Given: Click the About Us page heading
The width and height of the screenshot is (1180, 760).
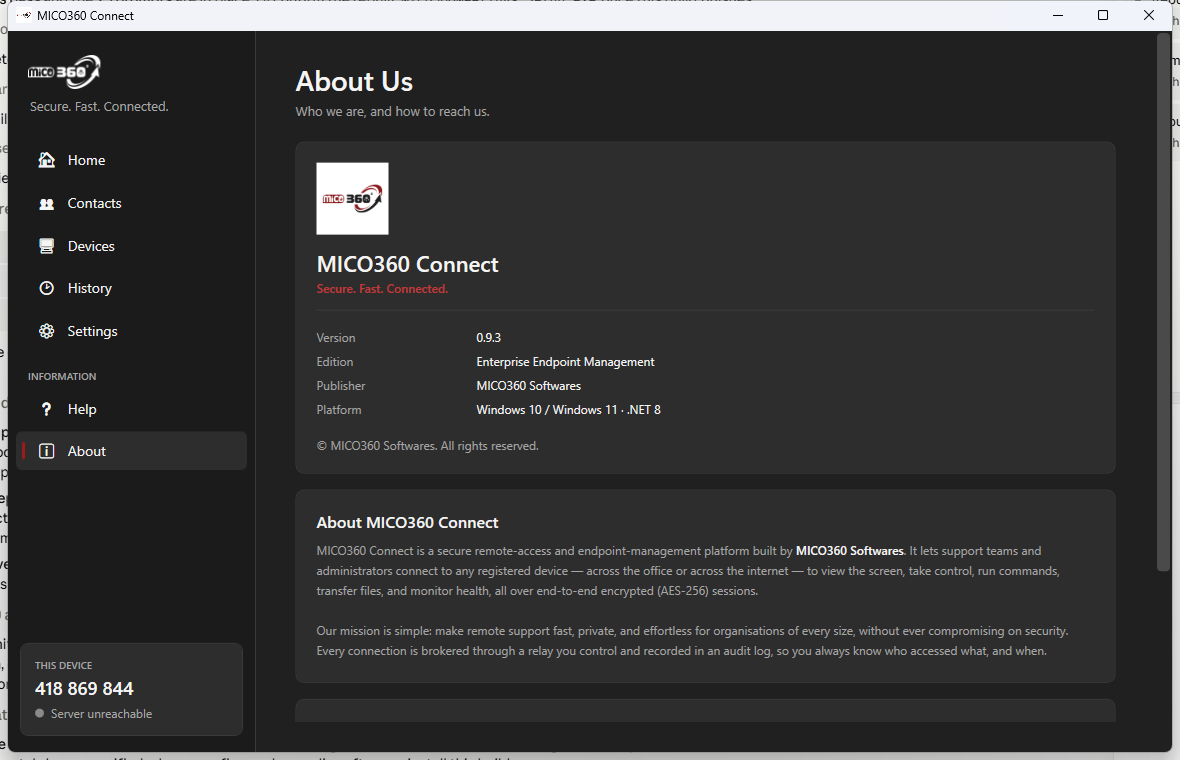Looking at the screenshot, I should (354, 81).
